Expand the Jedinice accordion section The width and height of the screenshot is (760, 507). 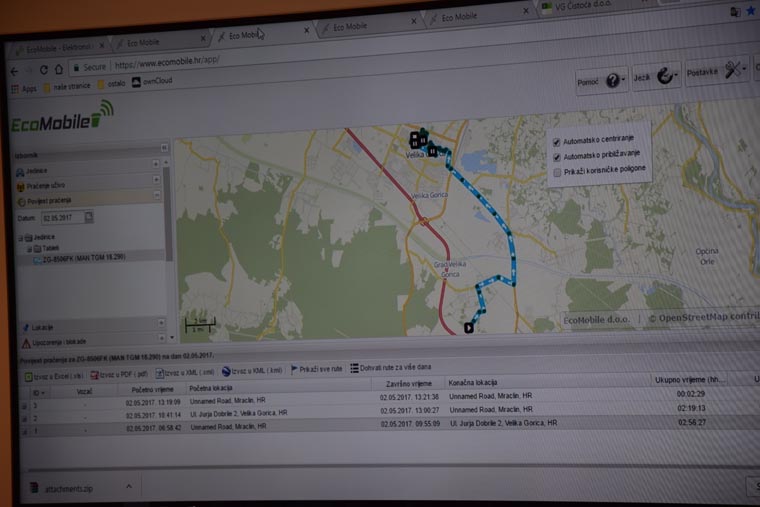[x=156, y=164]
